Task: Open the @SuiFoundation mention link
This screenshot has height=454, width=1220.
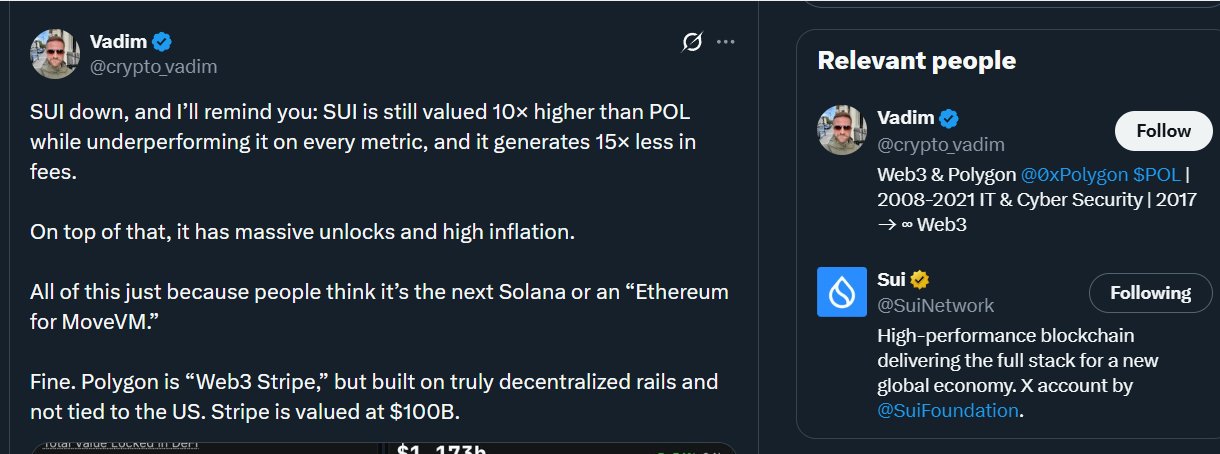Action: [x=947, y=411]
